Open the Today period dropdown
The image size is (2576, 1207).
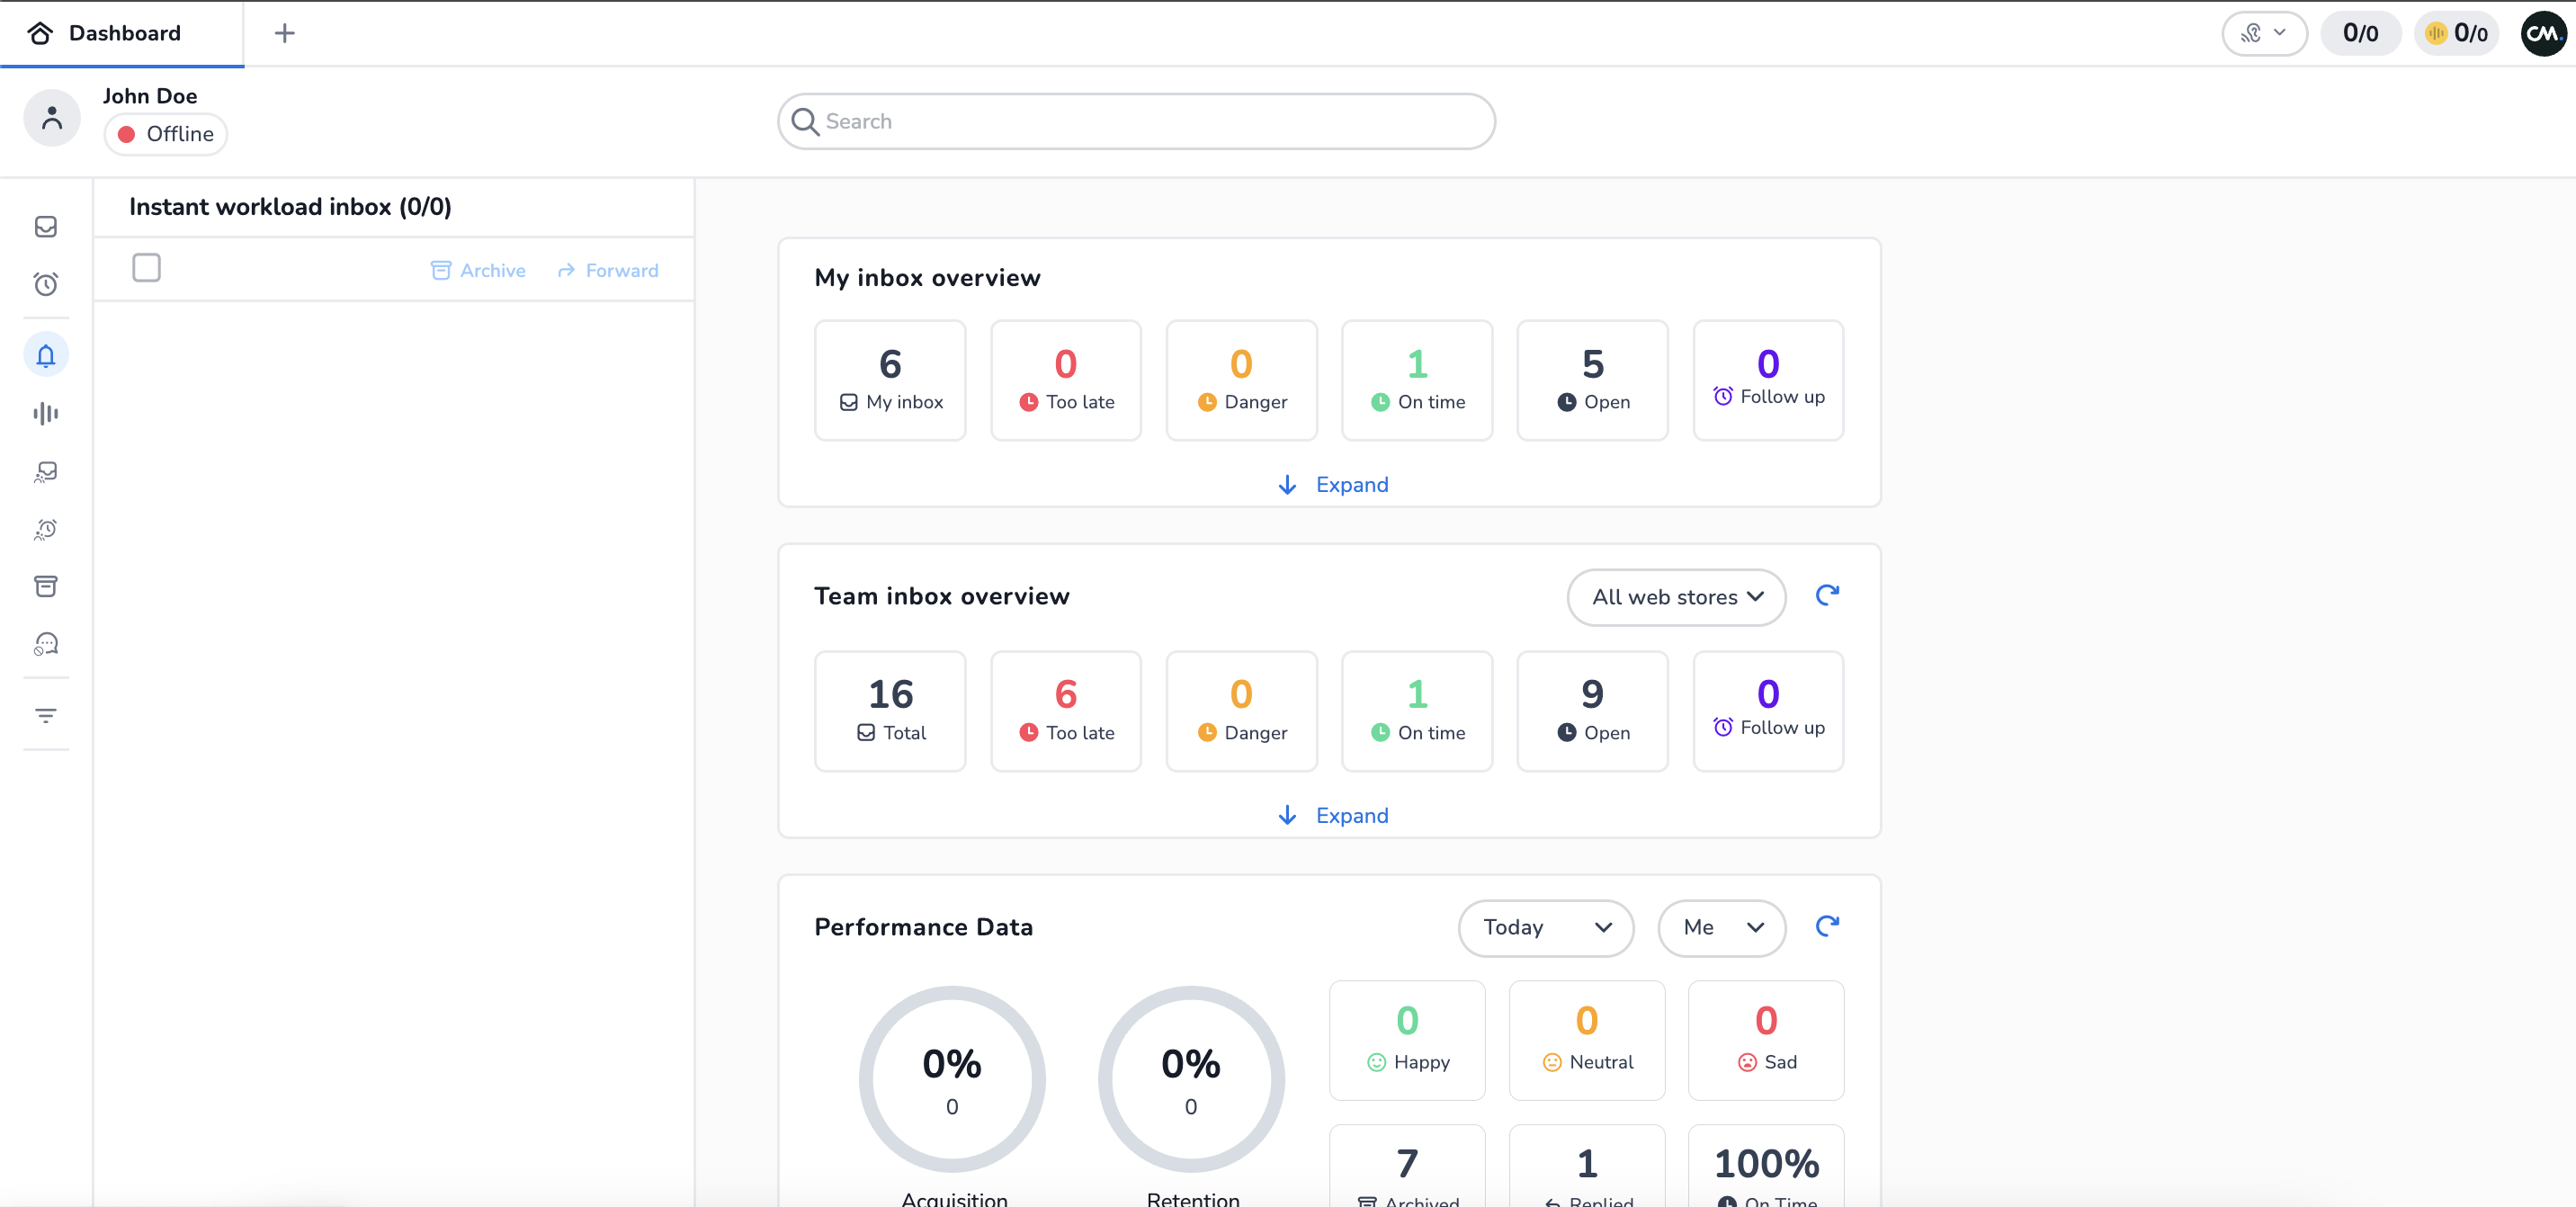coord(1545,927)
